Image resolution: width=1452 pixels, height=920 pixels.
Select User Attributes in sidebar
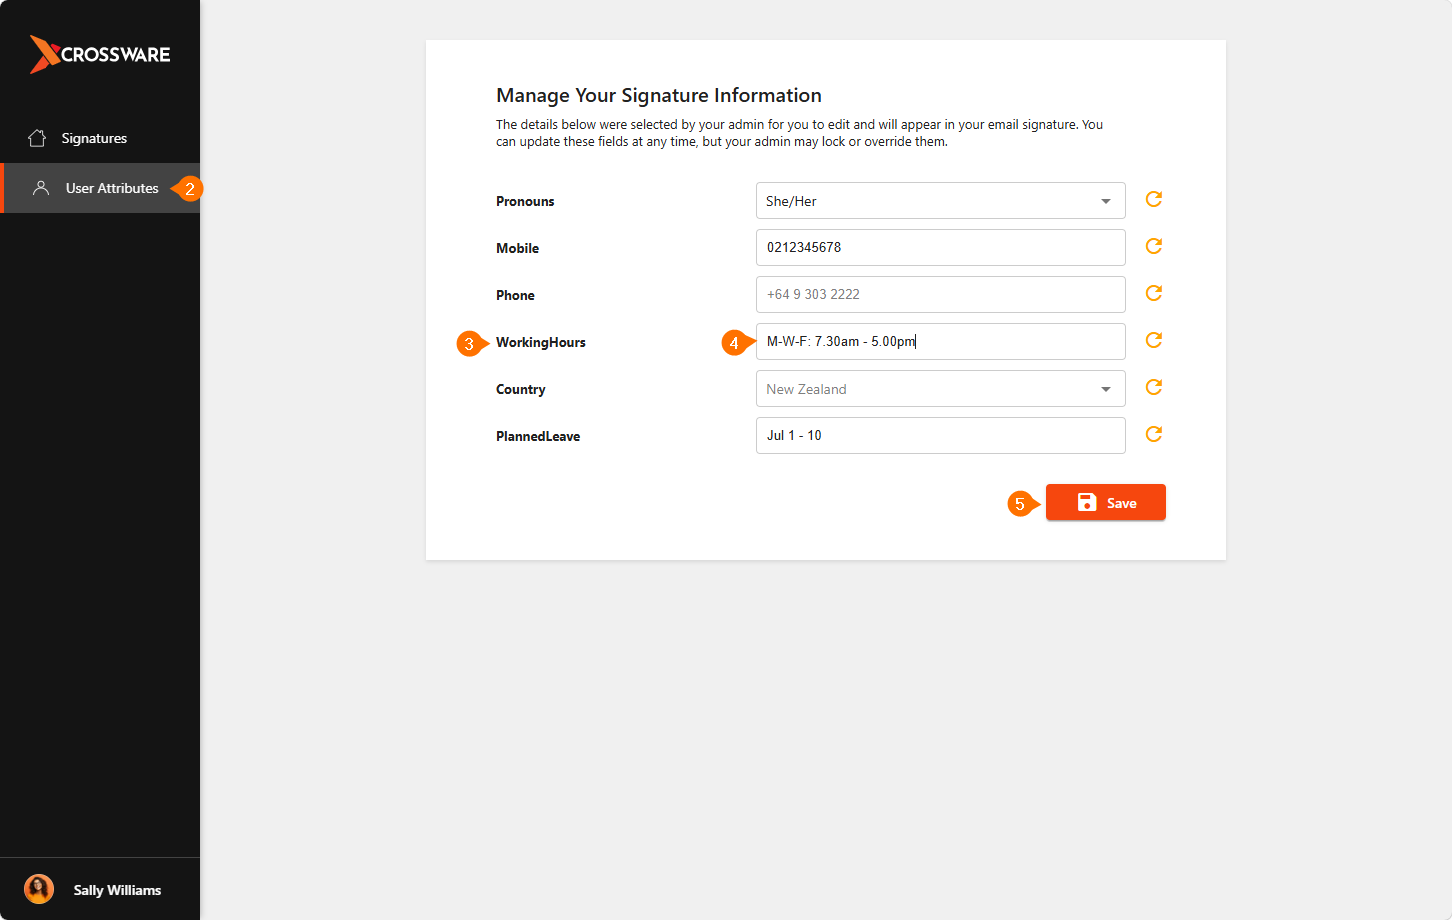100,188
